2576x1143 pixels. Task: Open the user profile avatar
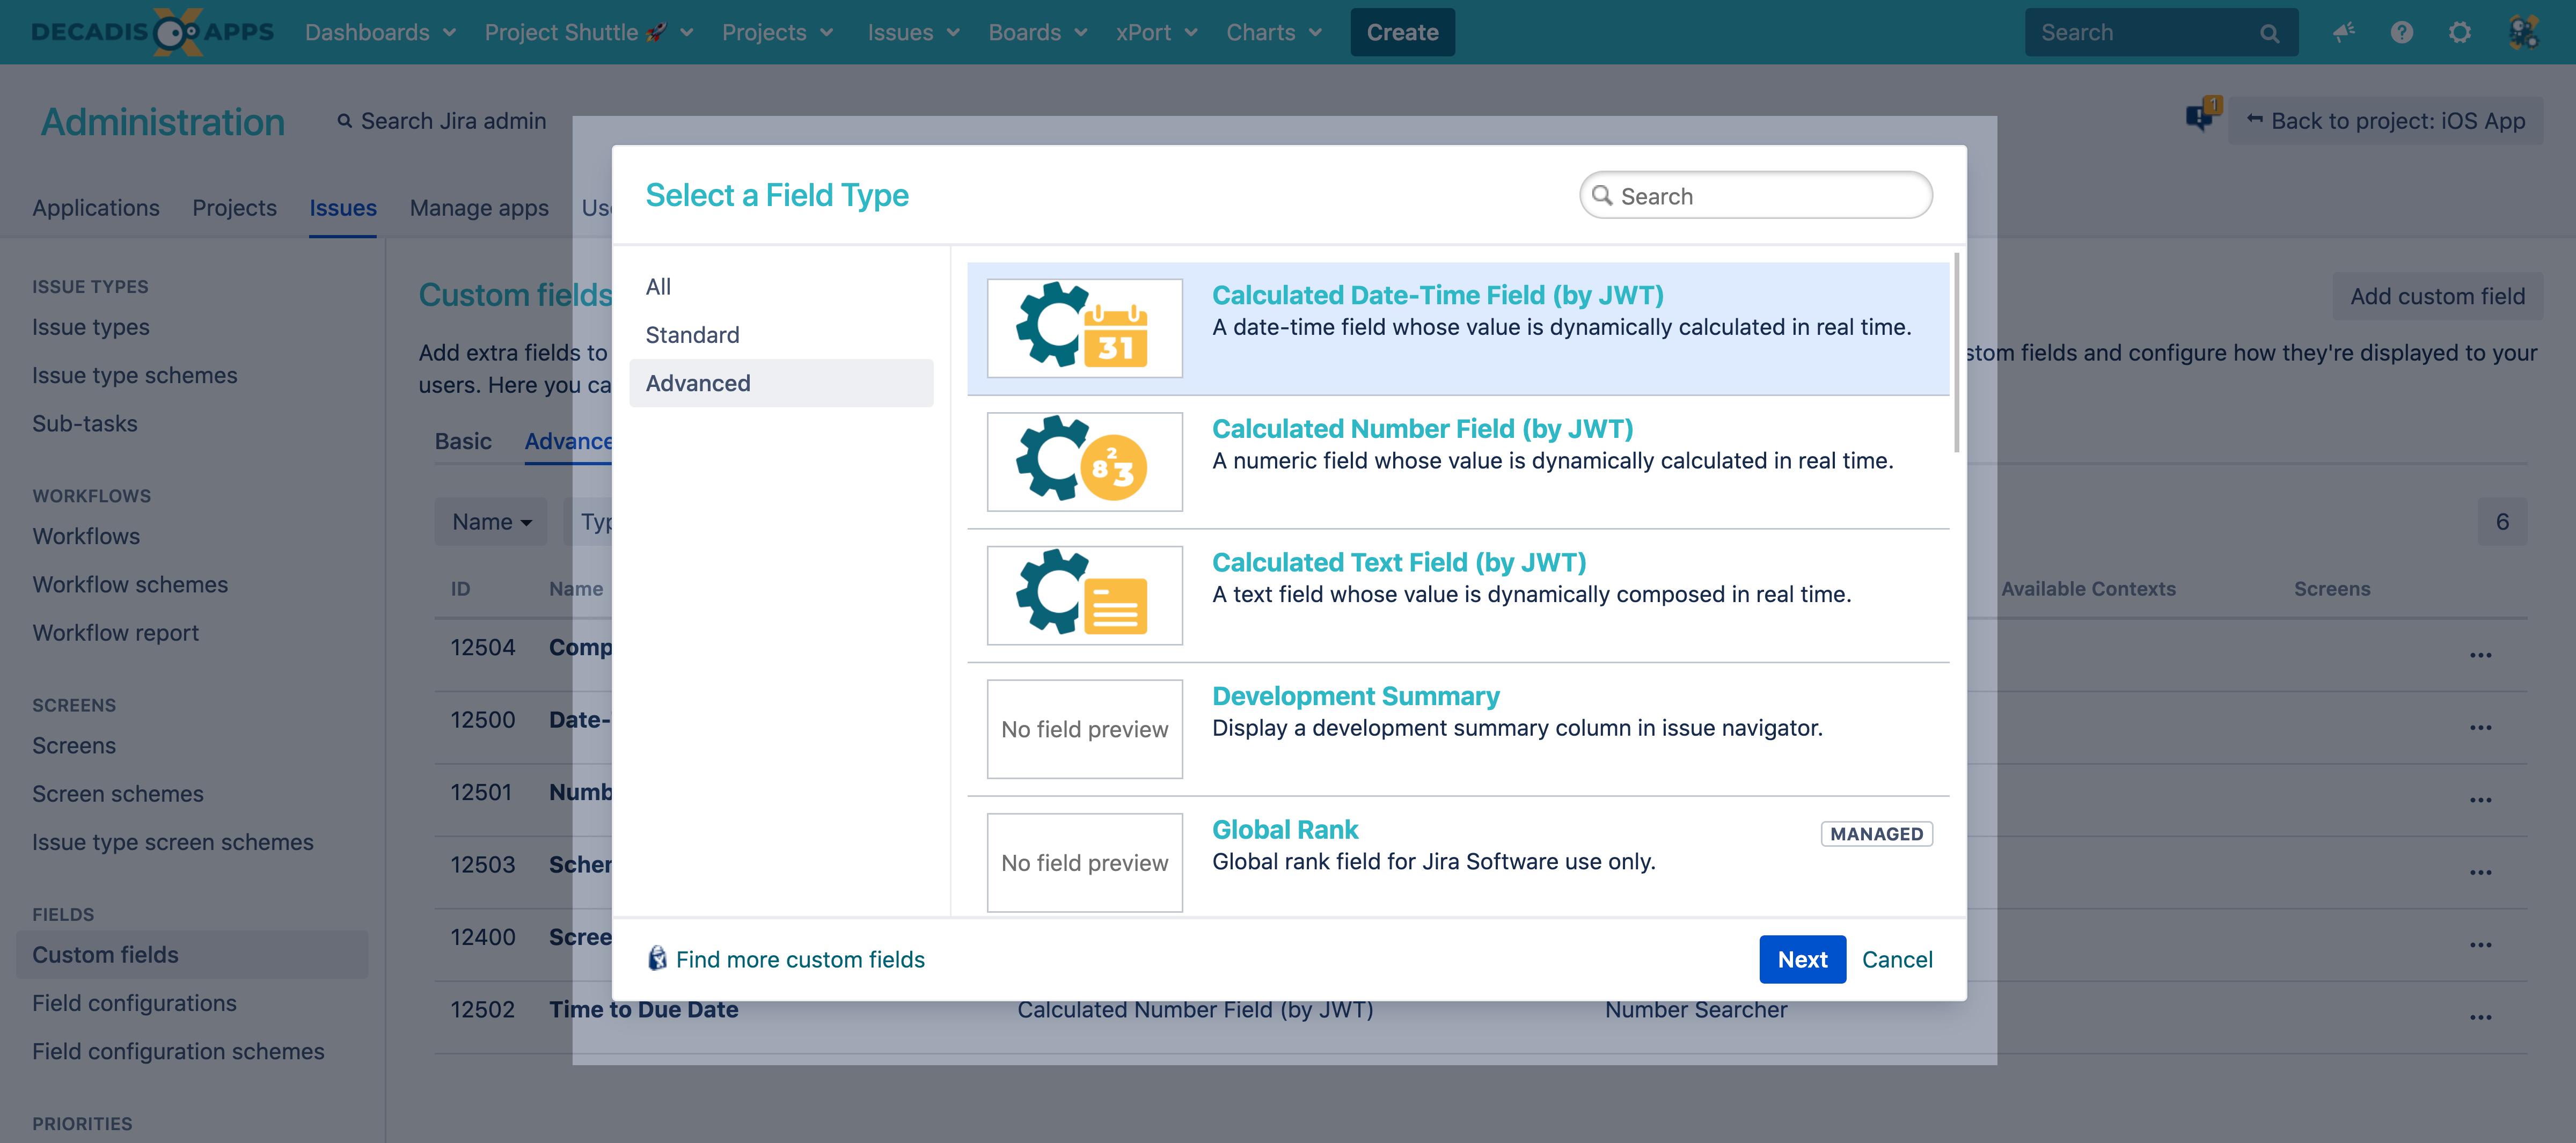[x=2523, y=32]
